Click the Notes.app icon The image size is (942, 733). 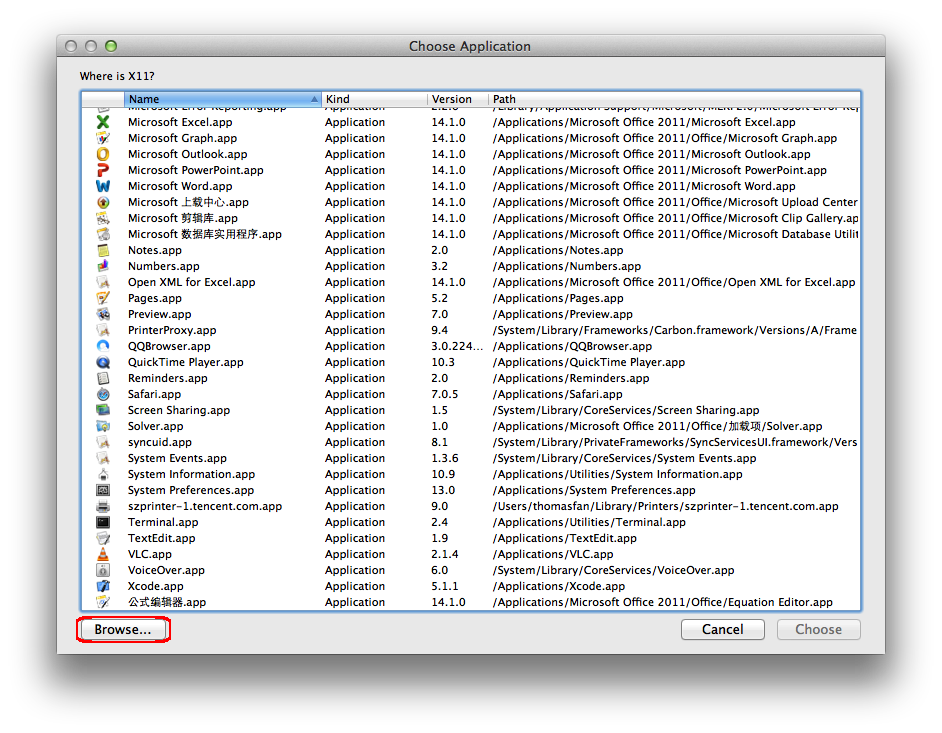[103, 250]
